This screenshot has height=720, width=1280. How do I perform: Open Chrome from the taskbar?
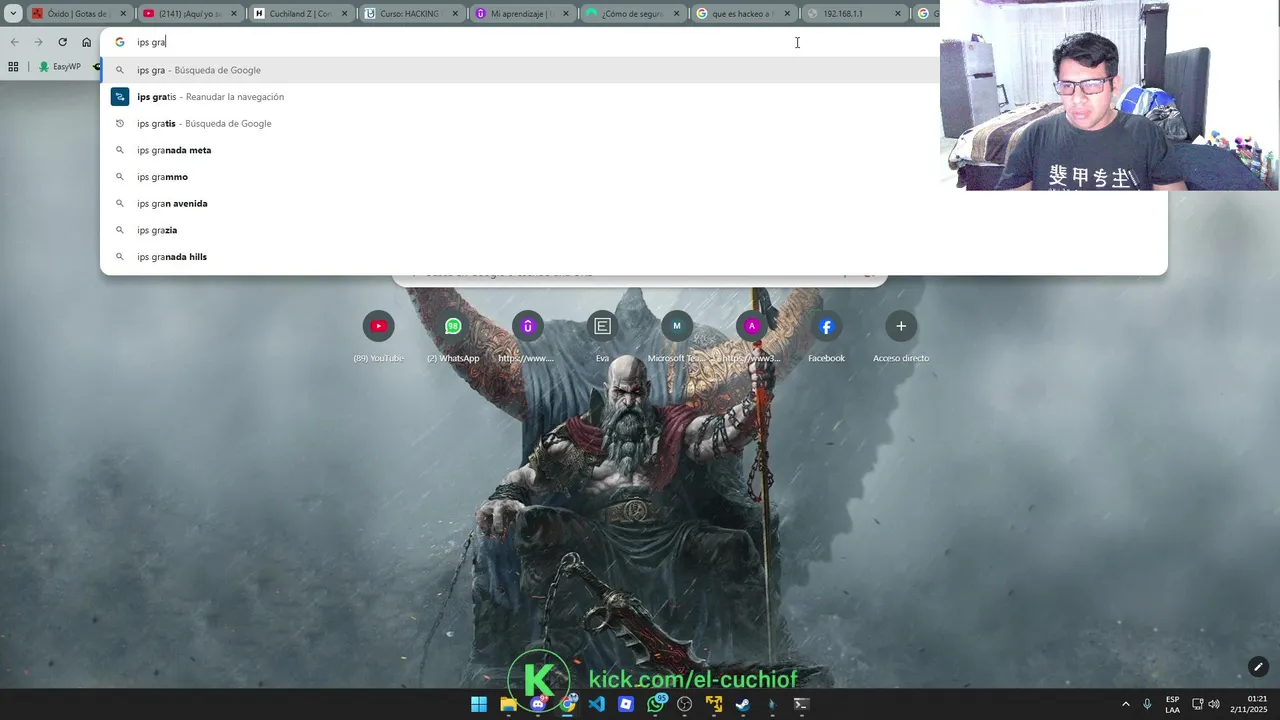click(568, 704)
